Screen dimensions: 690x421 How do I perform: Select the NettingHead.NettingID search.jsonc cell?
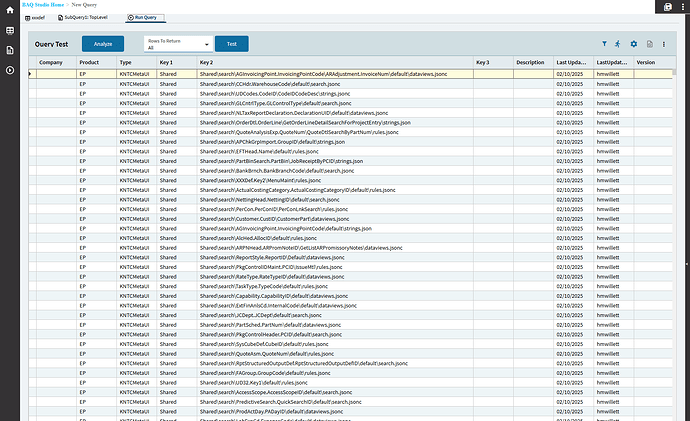335,200
